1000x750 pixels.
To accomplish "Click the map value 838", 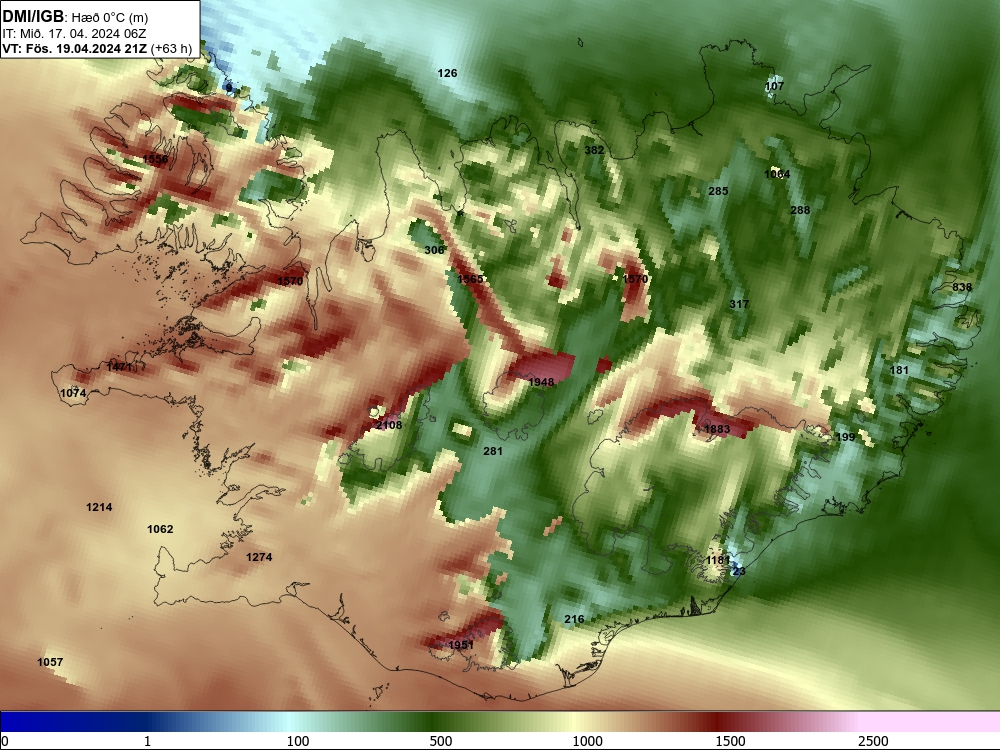I will pyautogui.click(x=962, y=287).
